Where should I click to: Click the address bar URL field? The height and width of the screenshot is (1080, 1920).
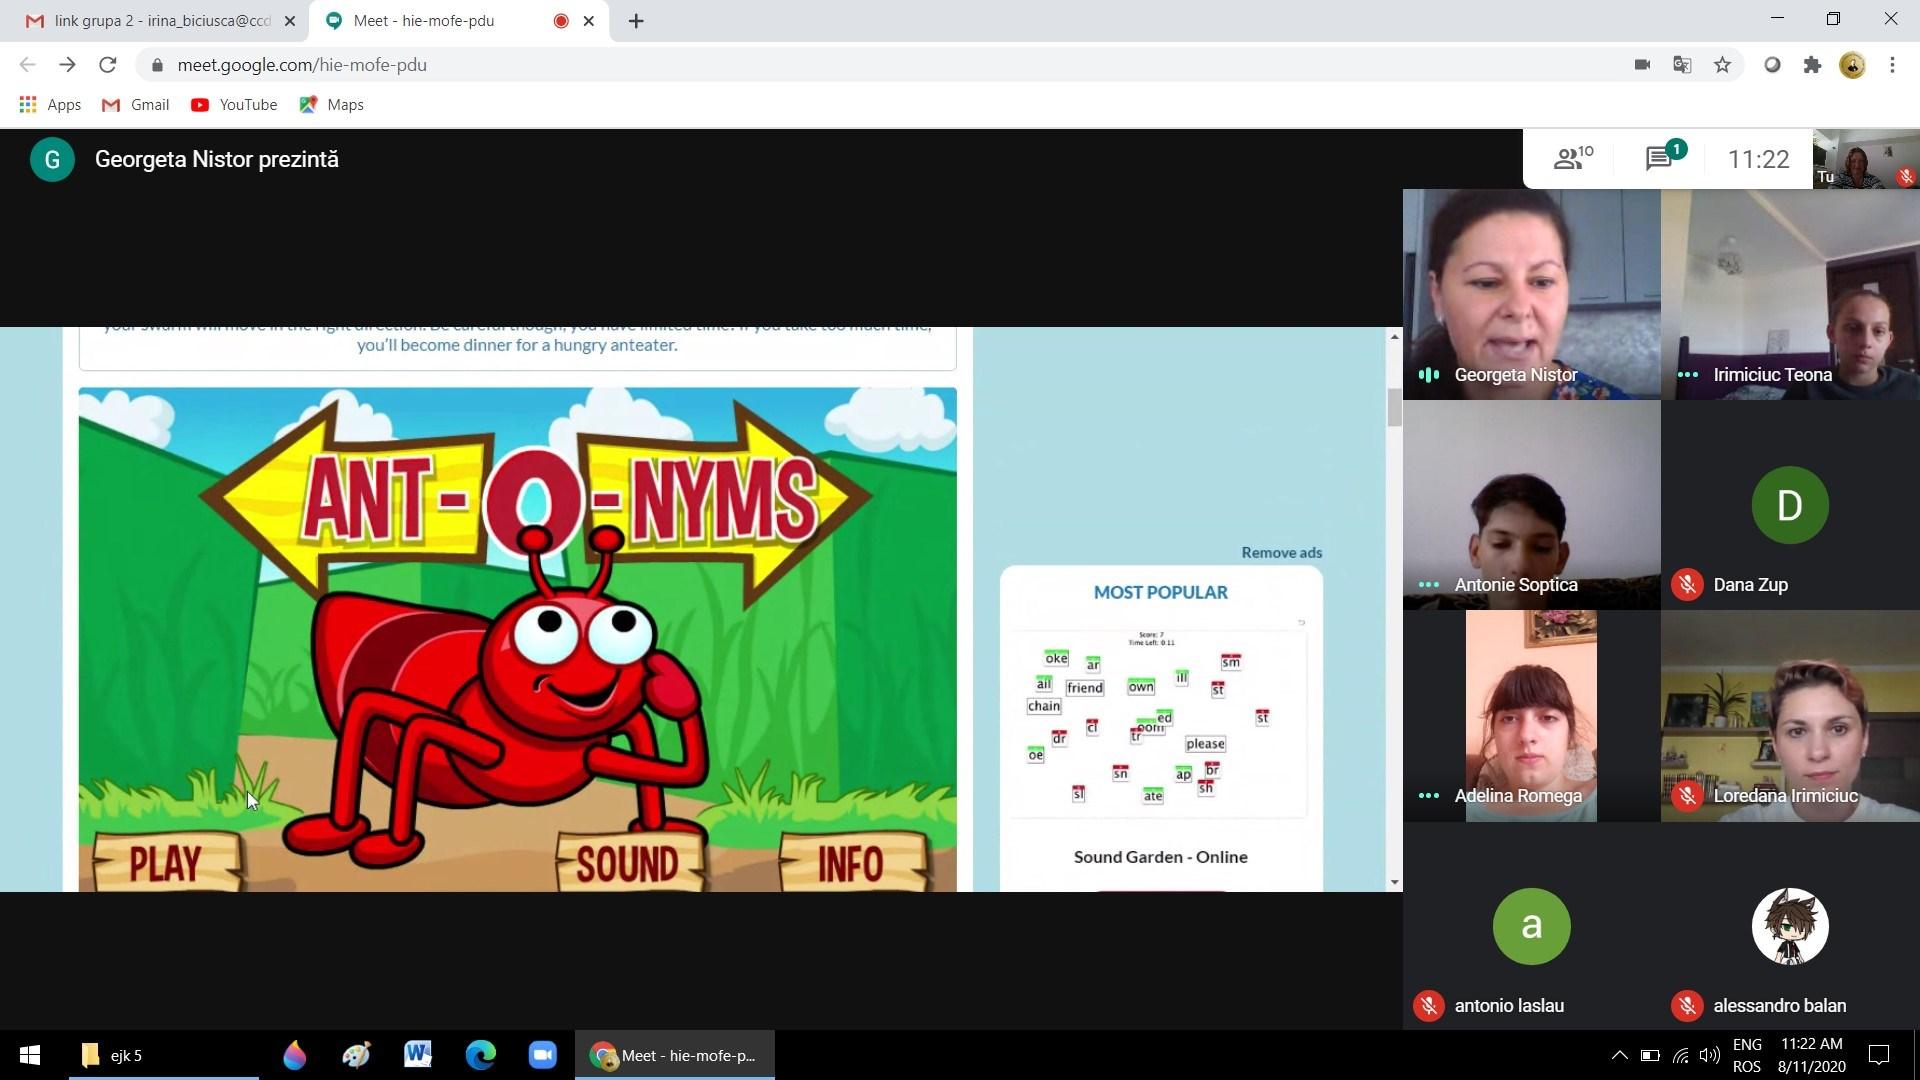[x=880, y=65]
